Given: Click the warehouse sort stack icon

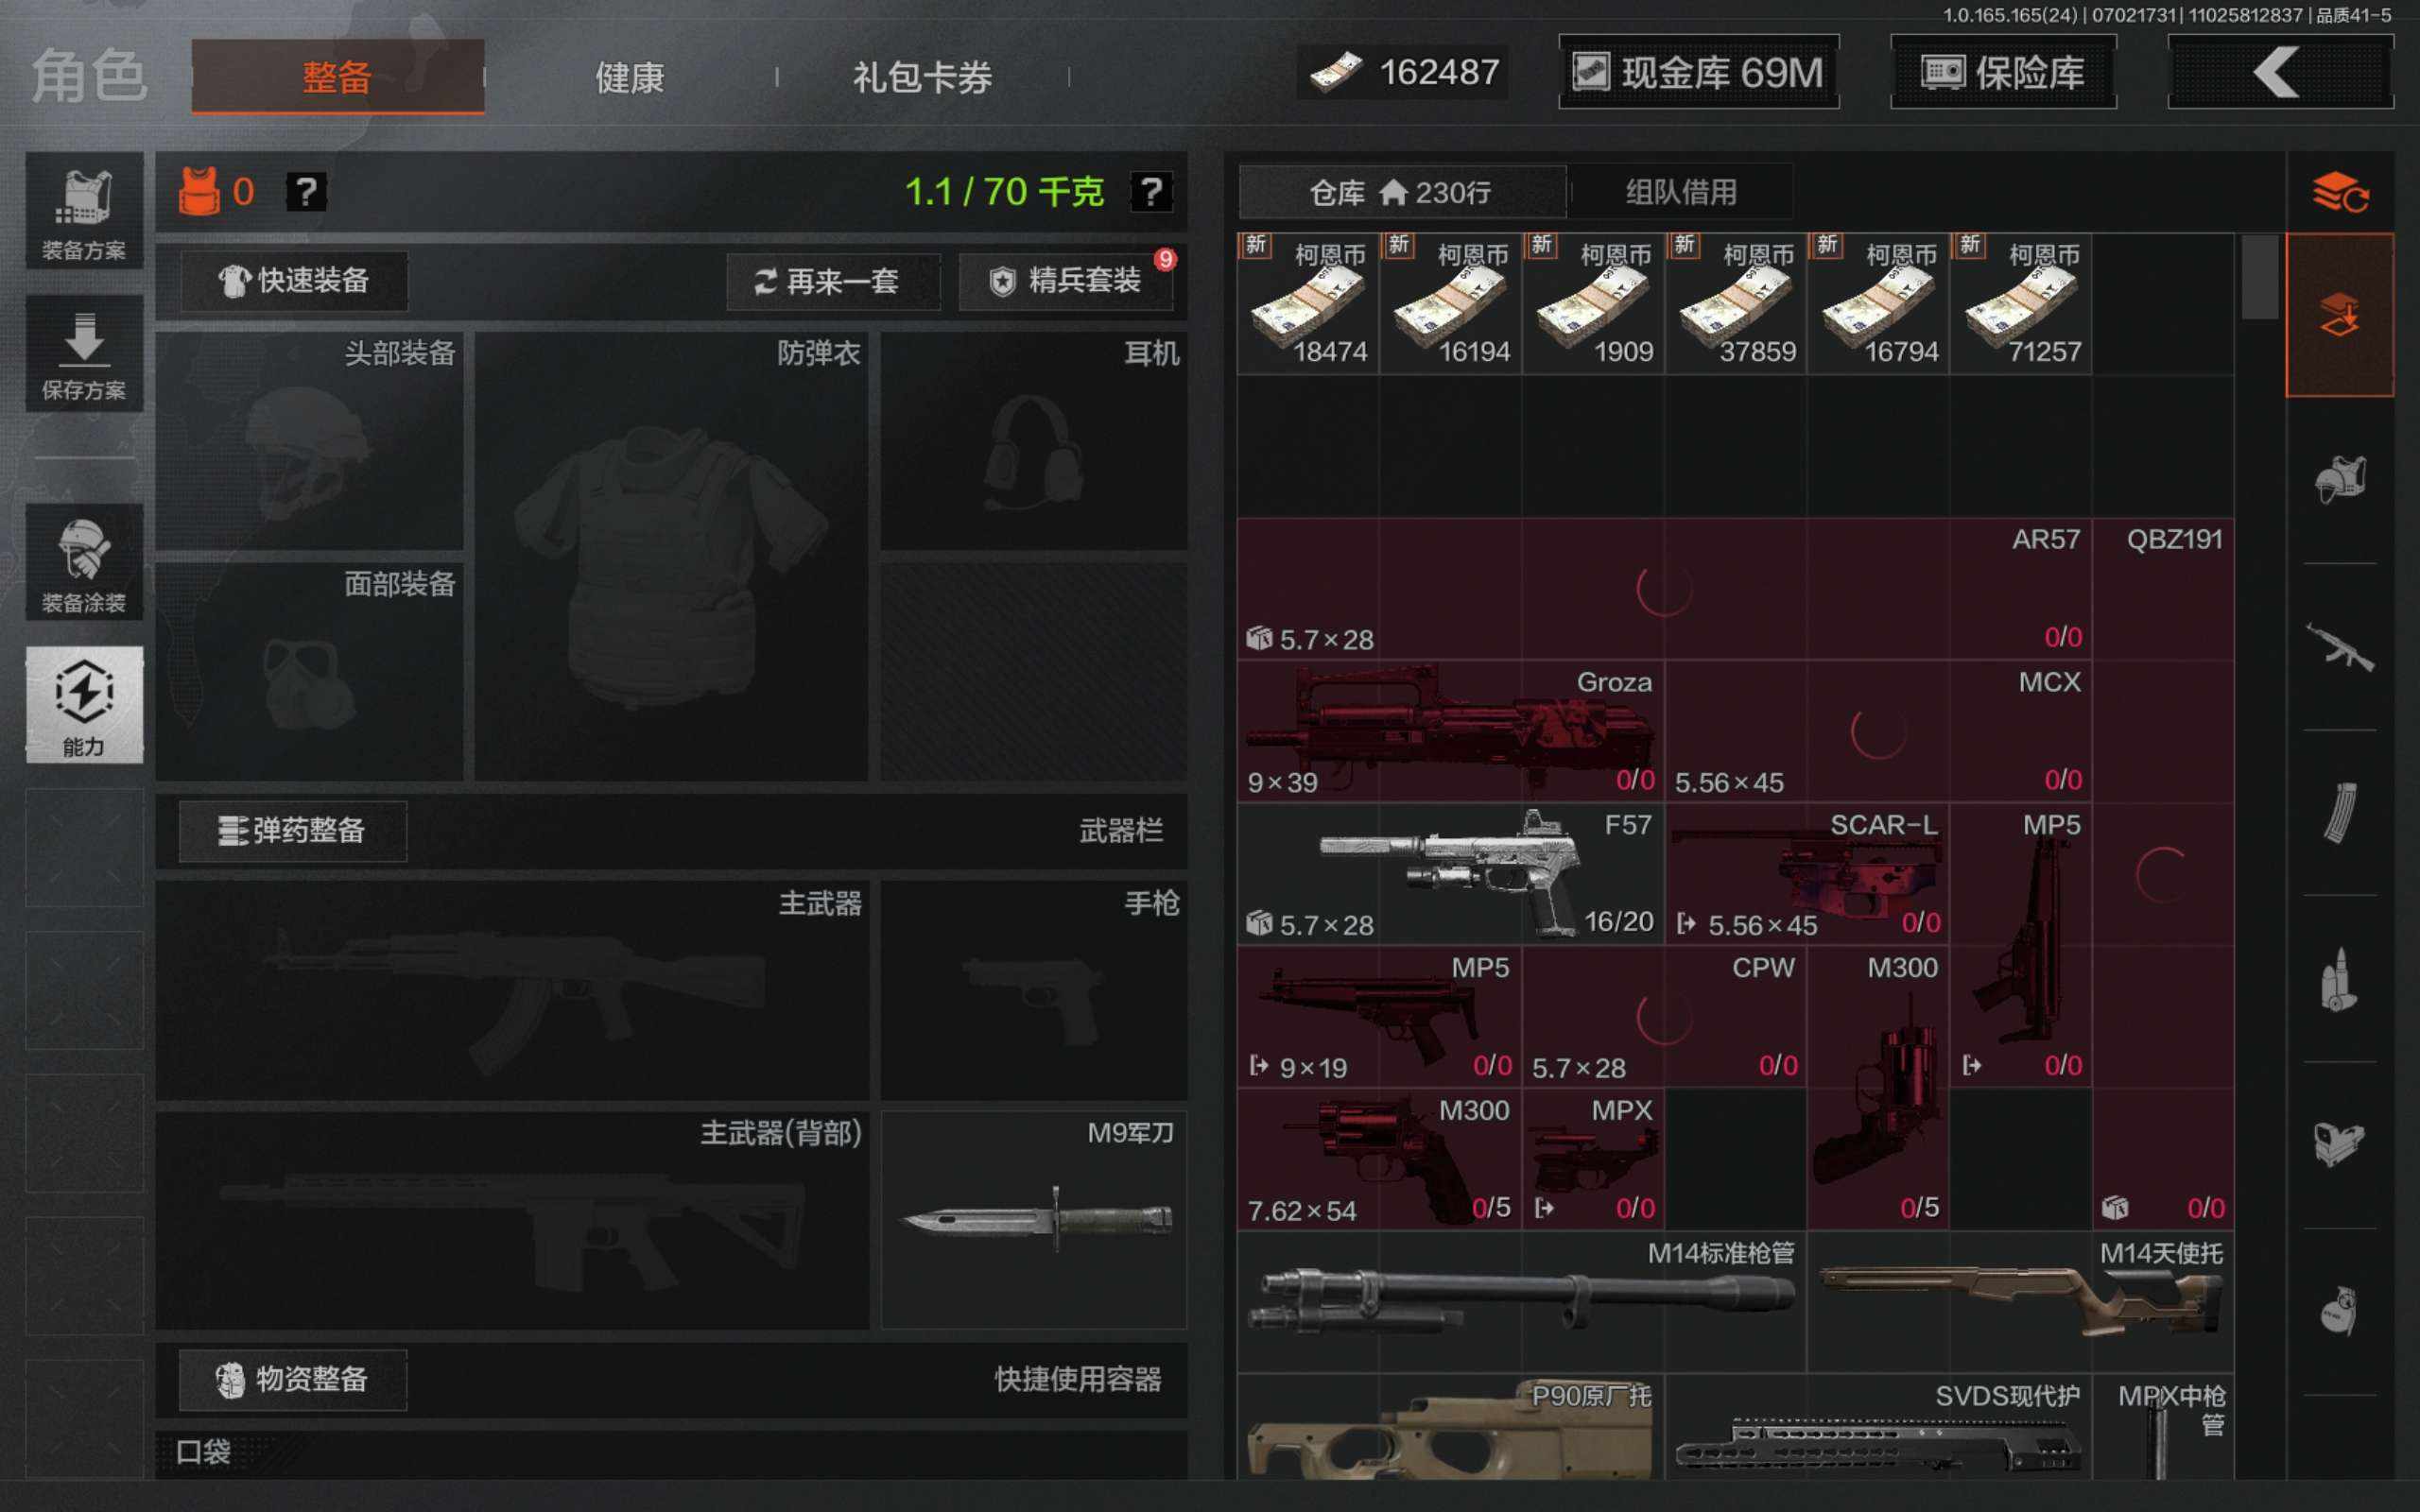Looking at the screenshot, I should 2339,192.
